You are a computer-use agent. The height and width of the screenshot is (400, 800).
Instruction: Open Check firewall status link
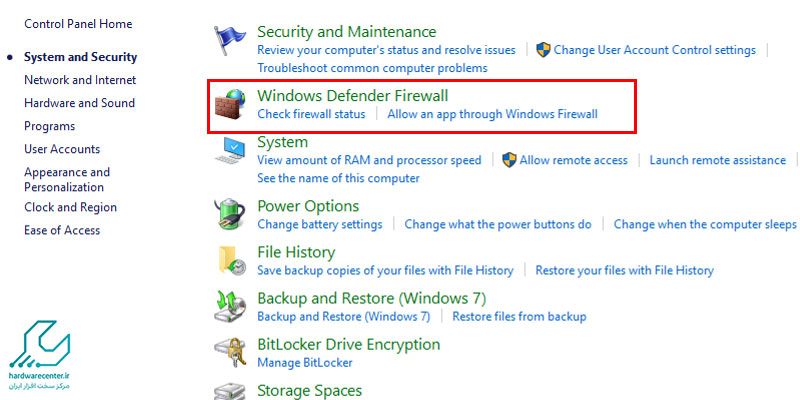[x=311, y=114]
